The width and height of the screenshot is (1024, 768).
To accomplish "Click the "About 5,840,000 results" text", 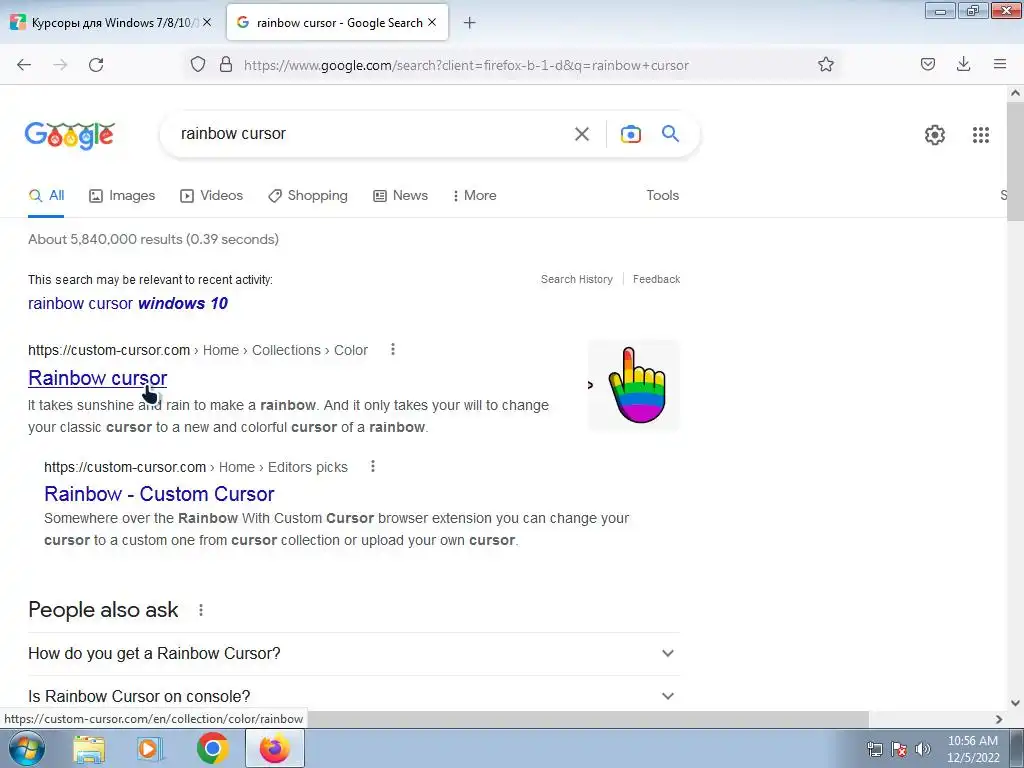I will (x=153, y=239).
